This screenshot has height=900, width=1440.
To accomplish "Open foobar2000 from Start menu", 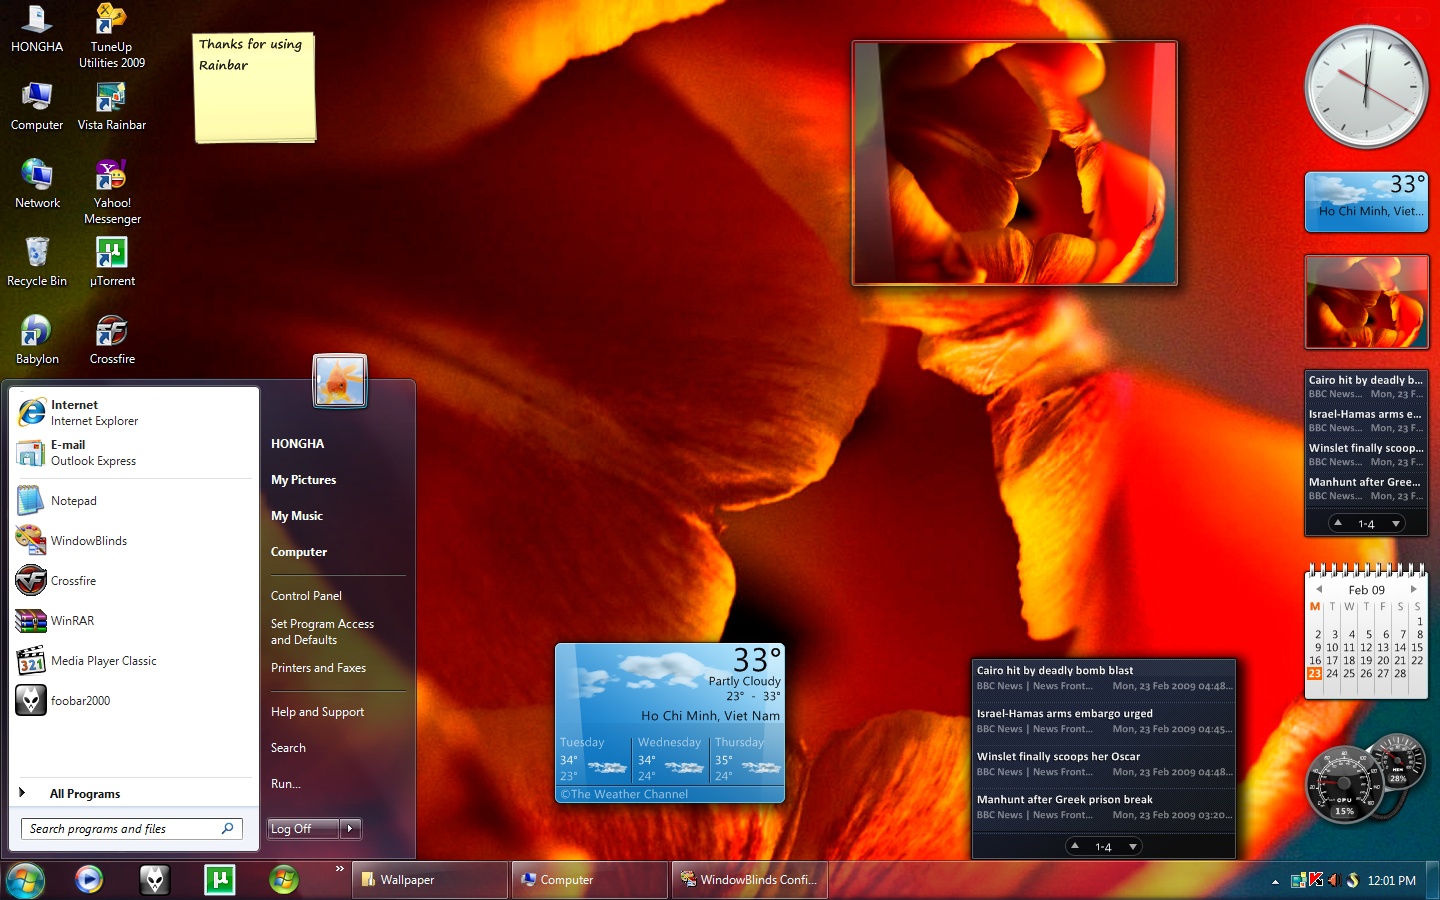I will click(135, 700).
